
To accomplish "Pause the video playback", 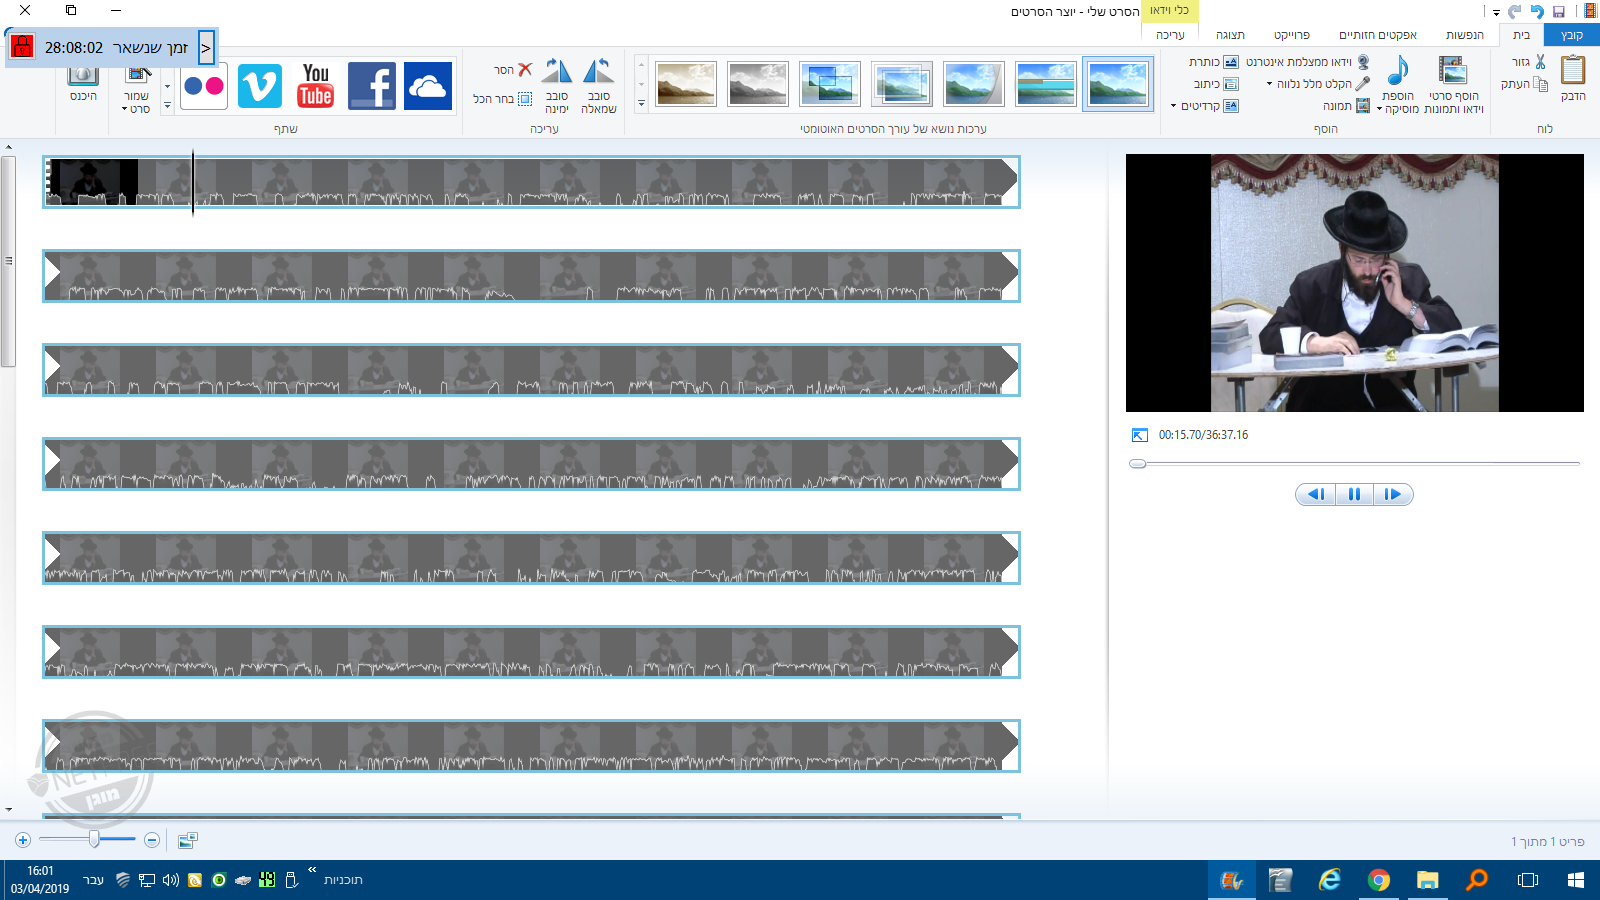I will (x=1354, y=494).
